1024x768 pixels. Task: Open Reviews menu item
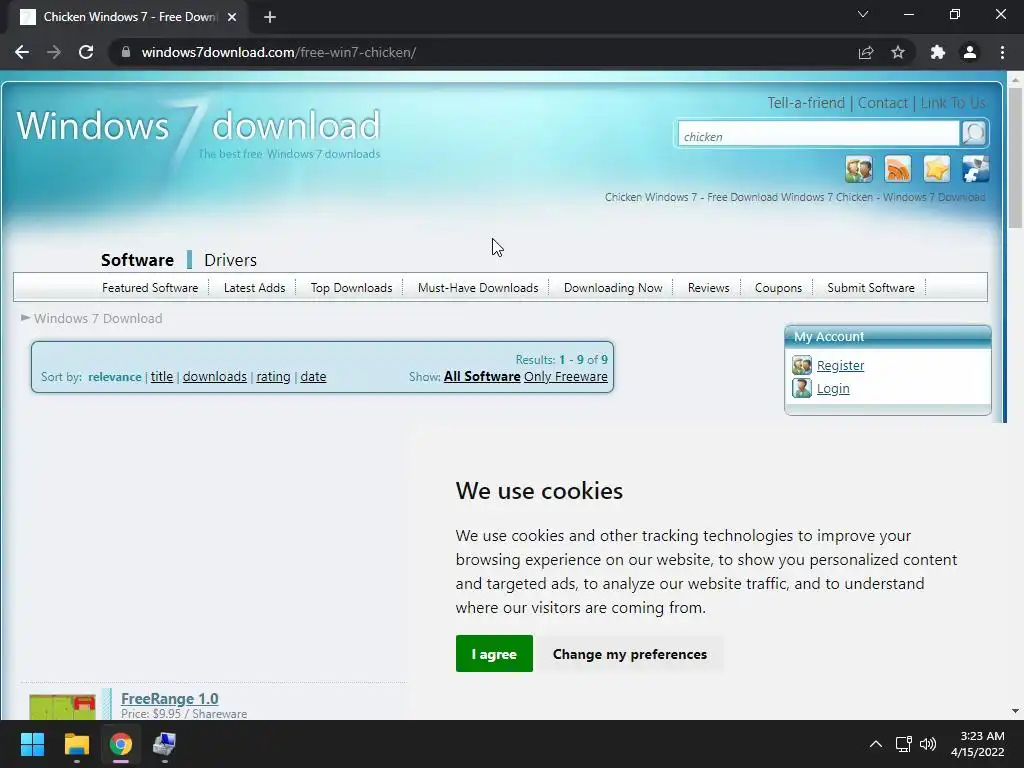[709, 288]
